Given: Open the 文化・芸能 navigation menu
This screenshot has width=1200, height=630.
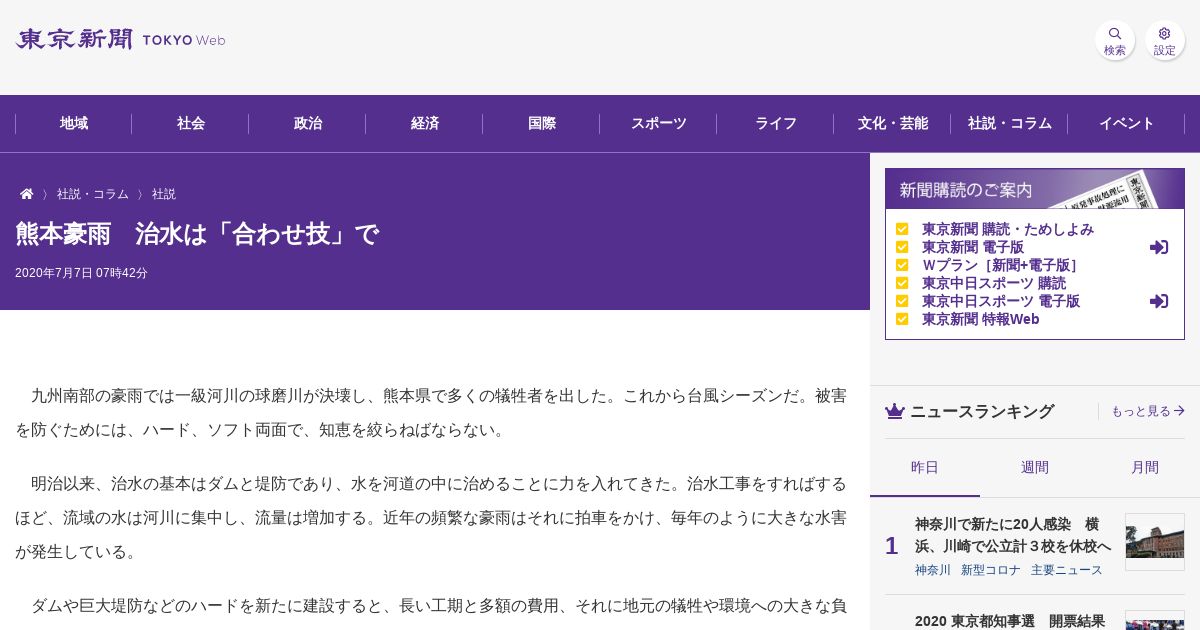Looking at the screenshot, I should coord(893,124).
